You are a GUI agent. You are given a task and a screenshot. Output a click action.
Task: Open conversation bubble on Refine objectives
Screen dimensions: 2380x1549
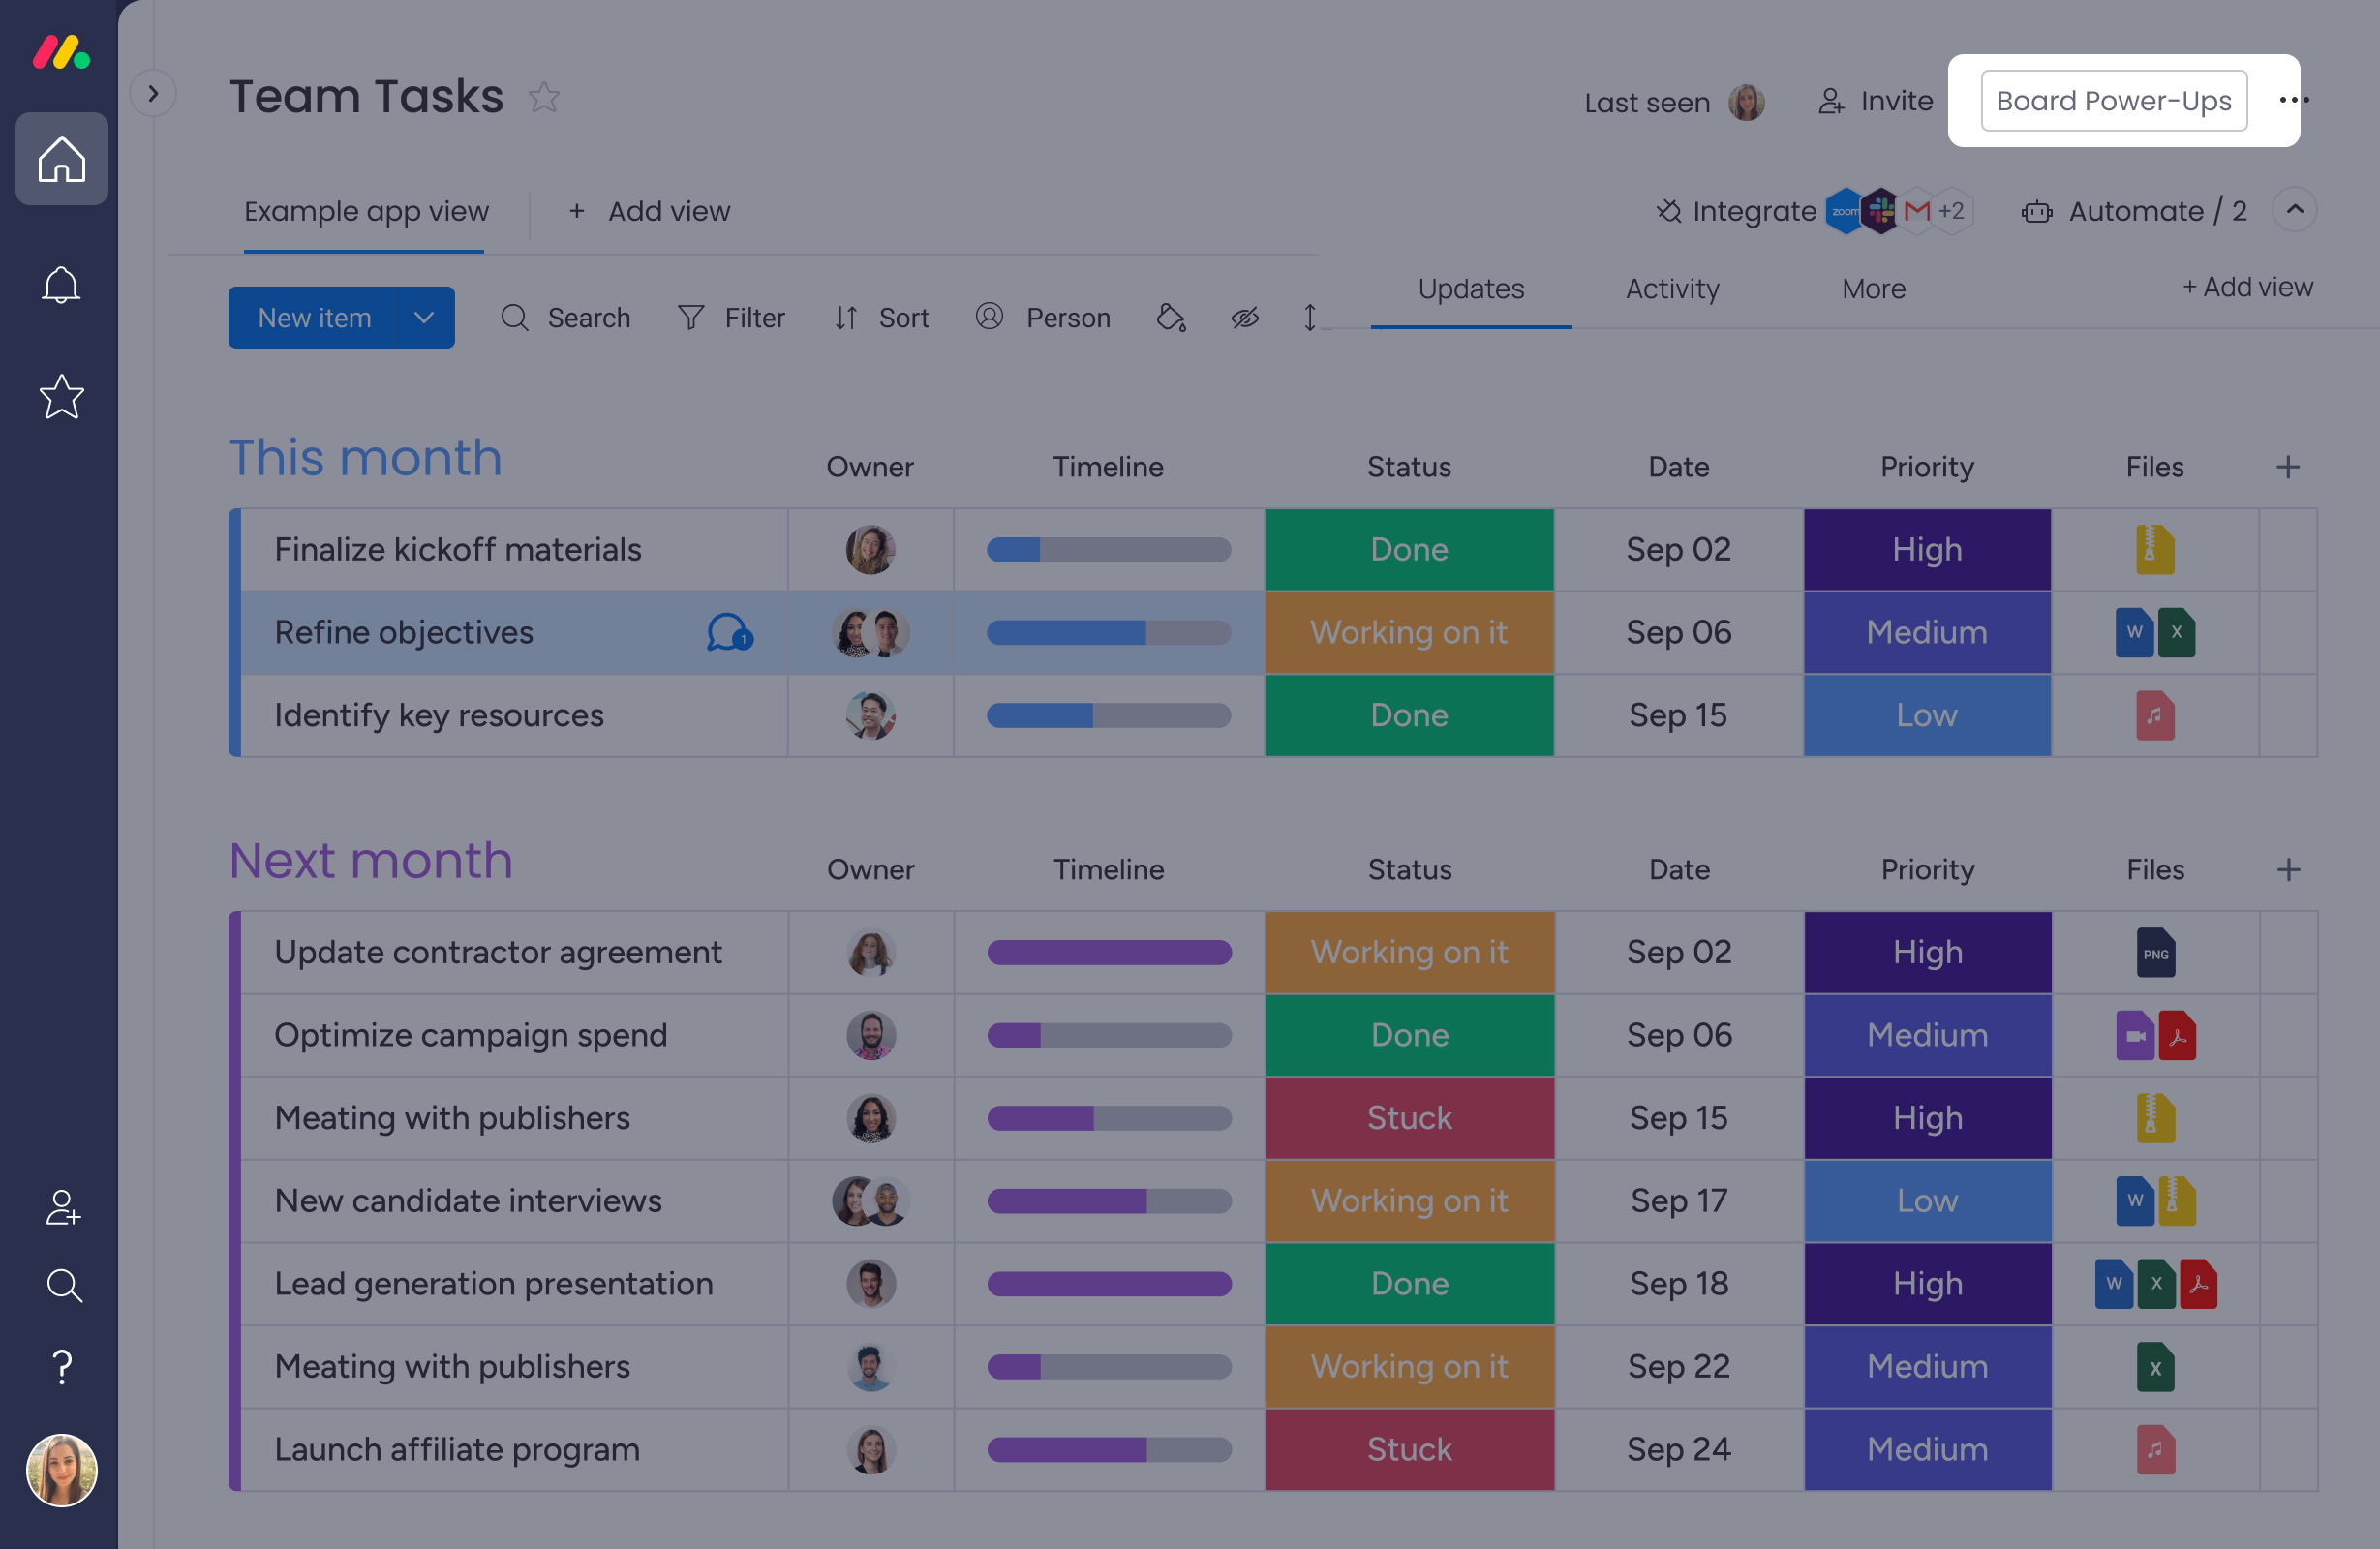coord(728,632)
